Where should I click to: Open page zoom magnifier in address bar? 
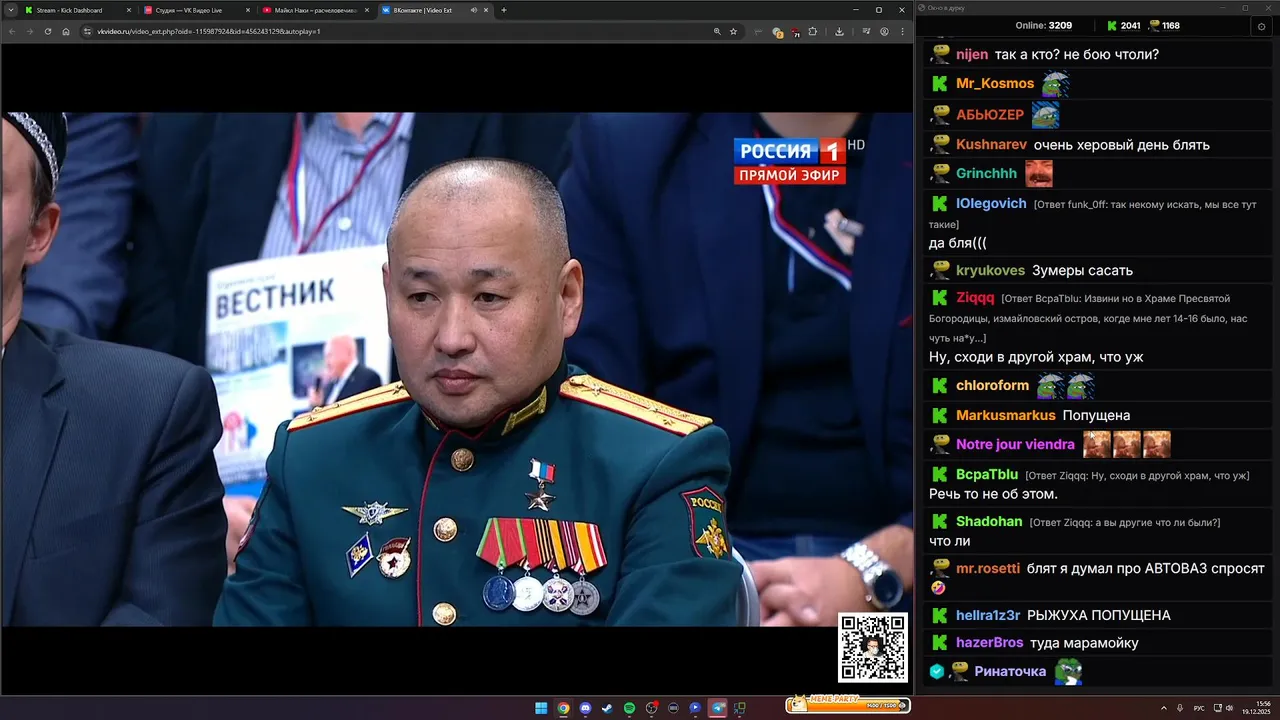click(717, 31)
